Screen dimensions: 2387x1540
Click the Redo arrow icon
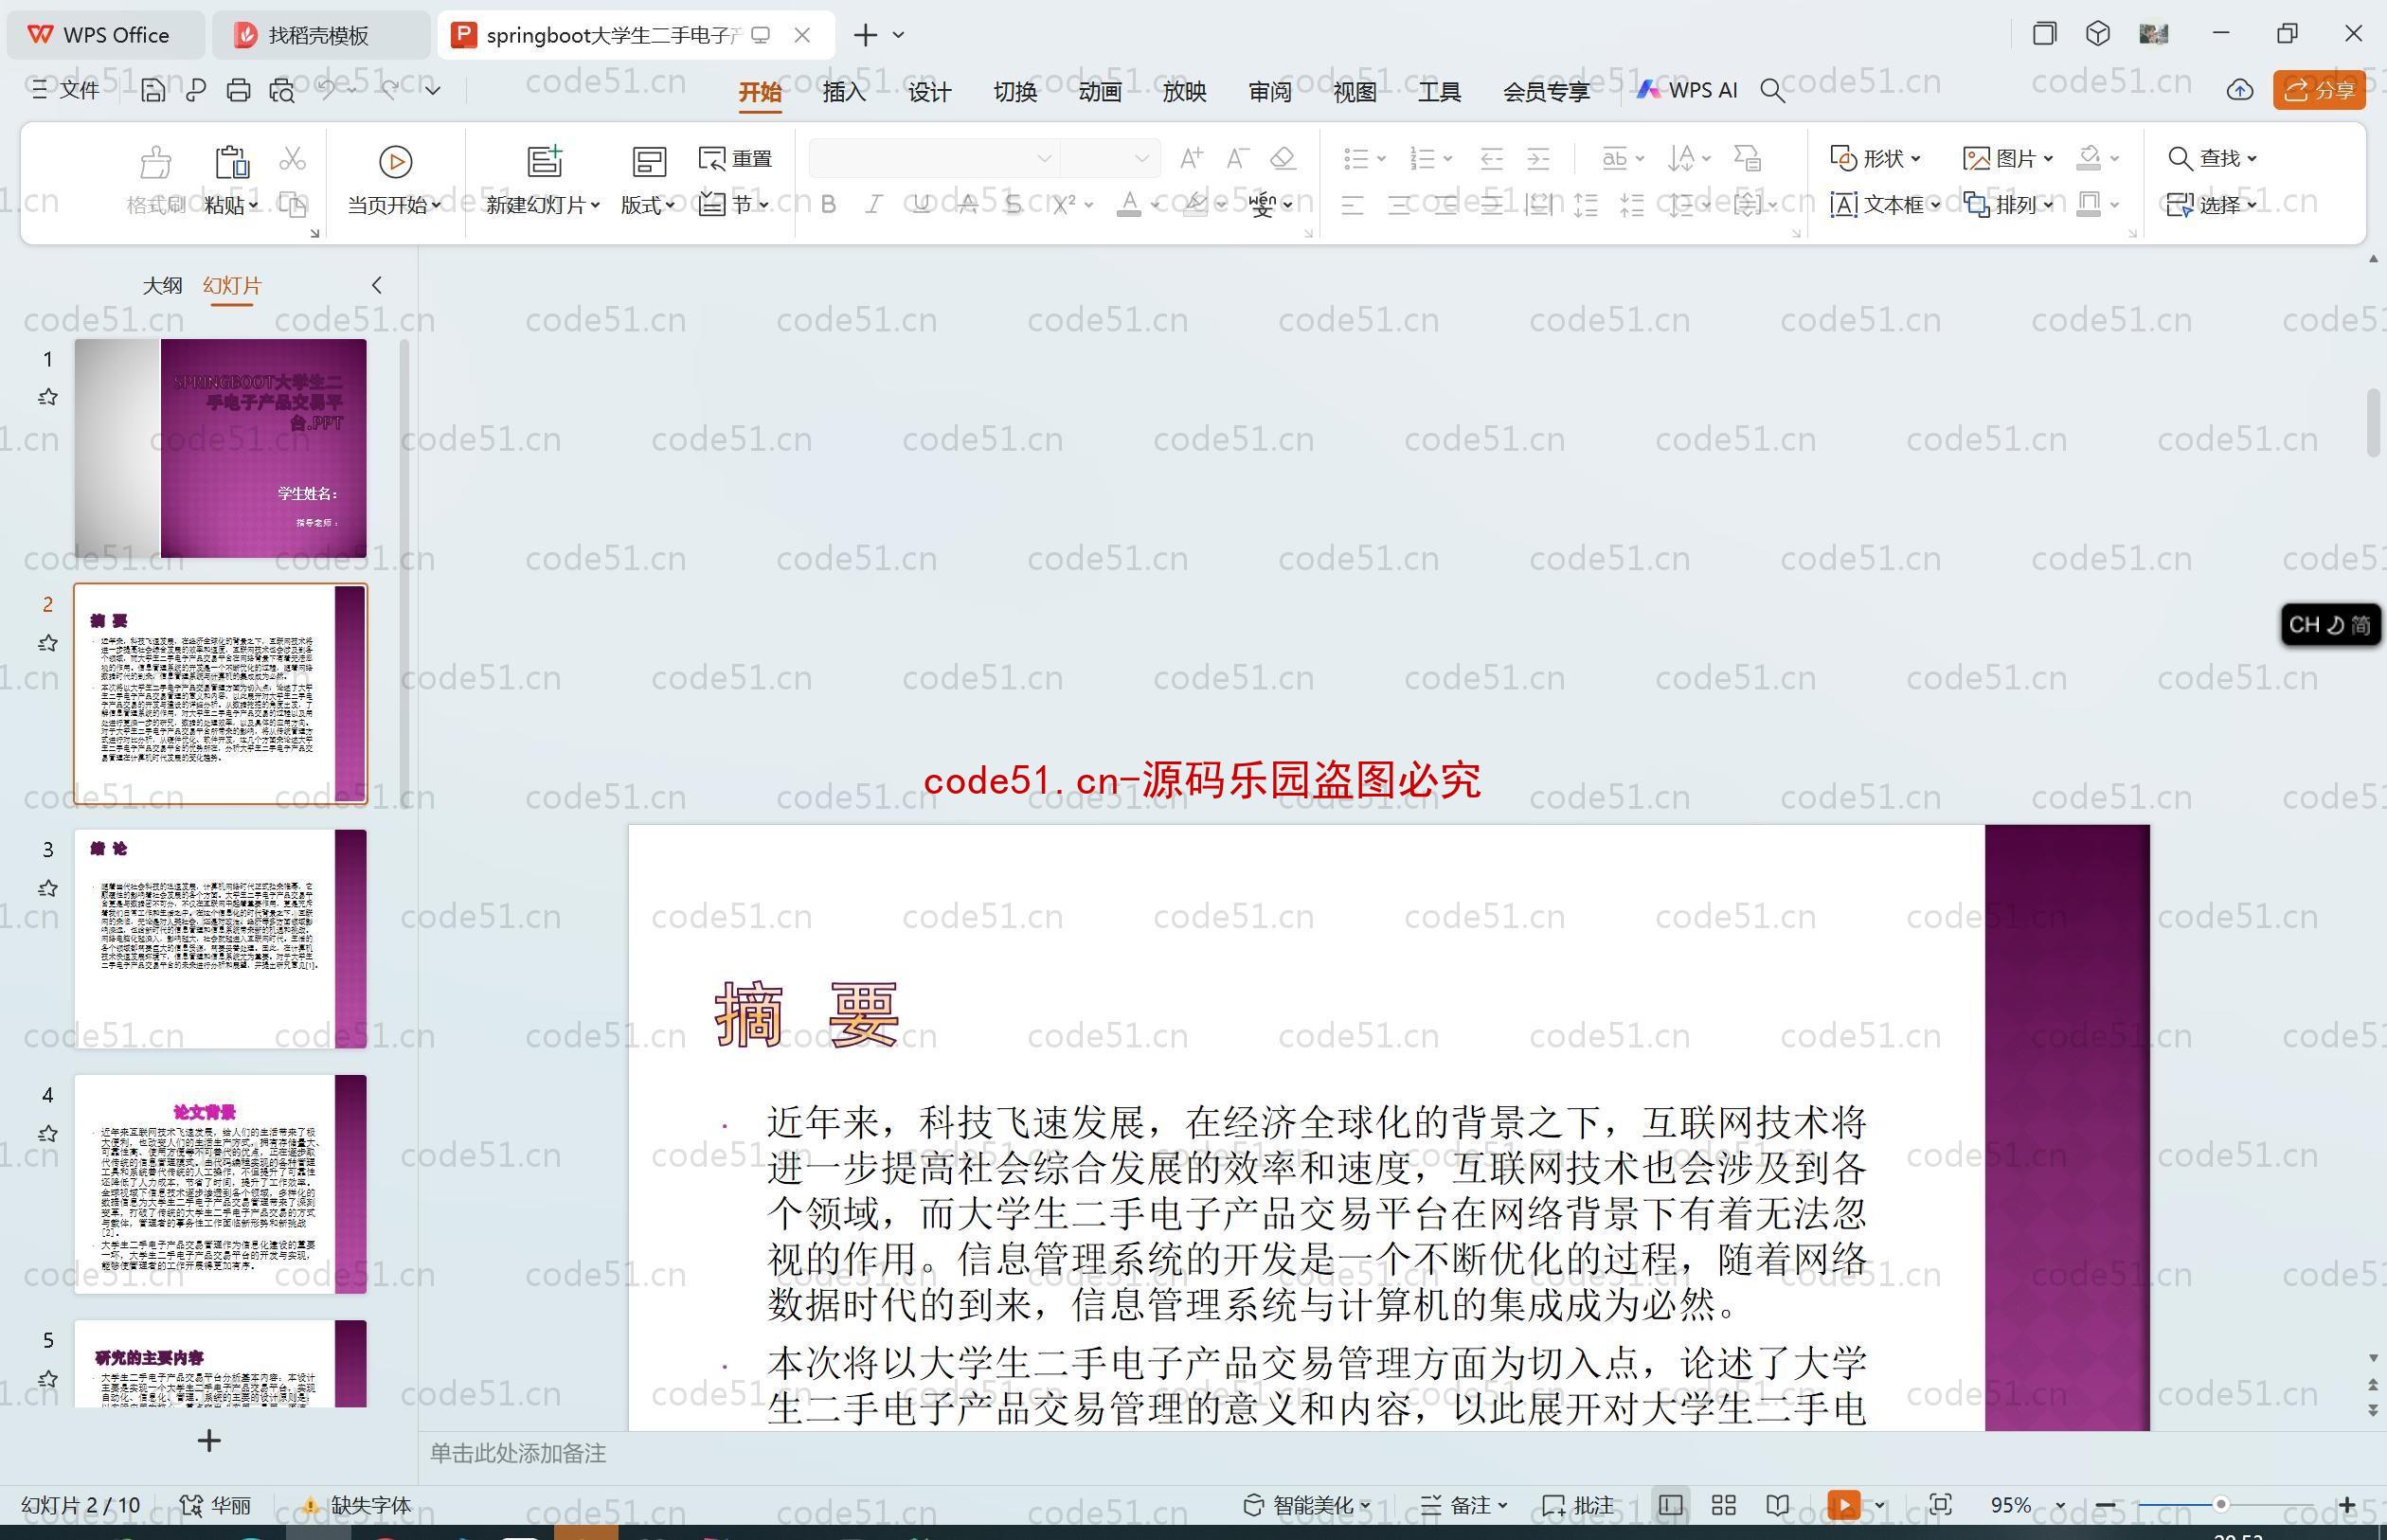click(390, 90)
